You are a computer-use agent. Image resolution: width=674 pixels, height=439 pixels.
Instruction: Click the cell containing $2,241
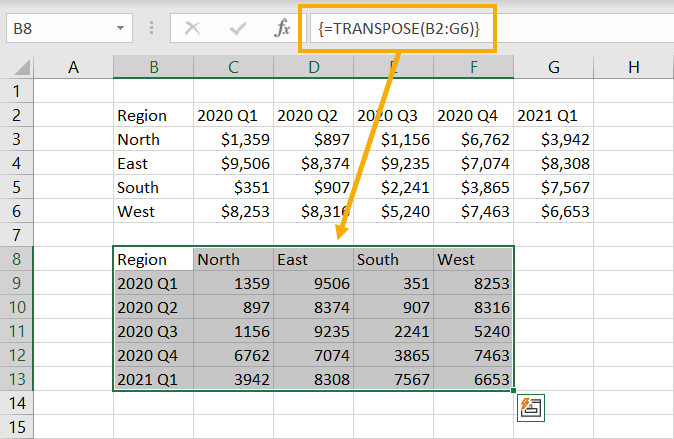point(393,187)
